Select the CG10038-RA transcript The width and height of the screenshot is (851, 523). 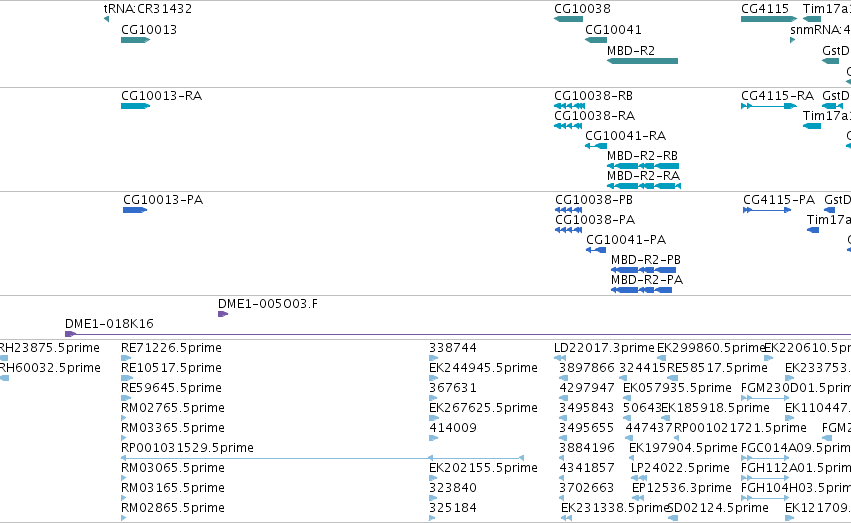(568, 126)
